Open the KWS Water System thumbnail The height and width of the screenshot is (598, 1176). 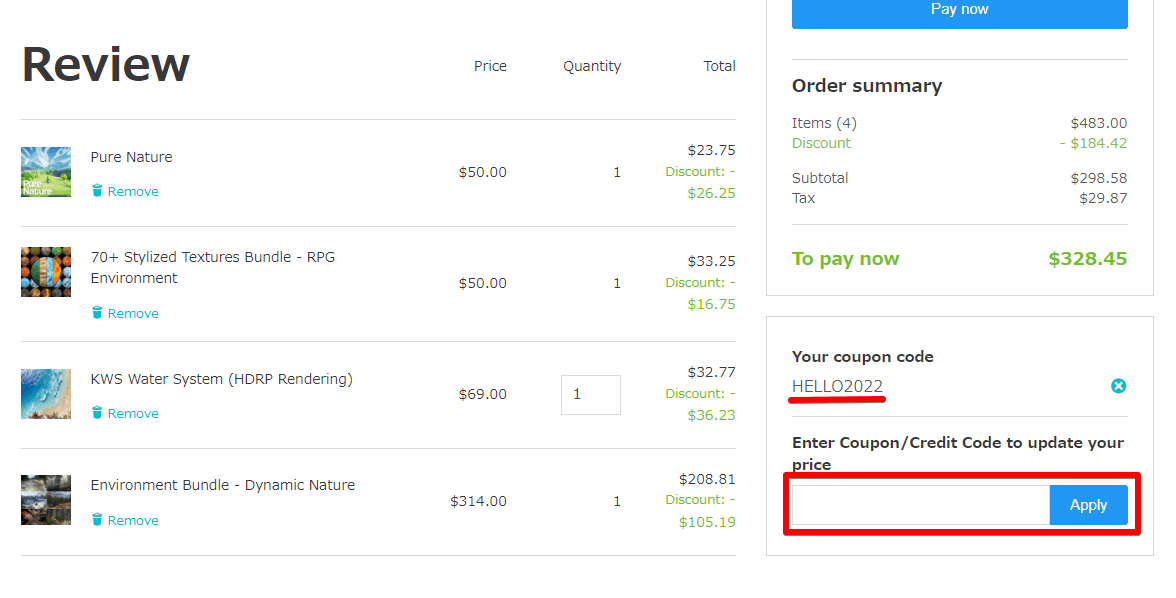point(46,394)
